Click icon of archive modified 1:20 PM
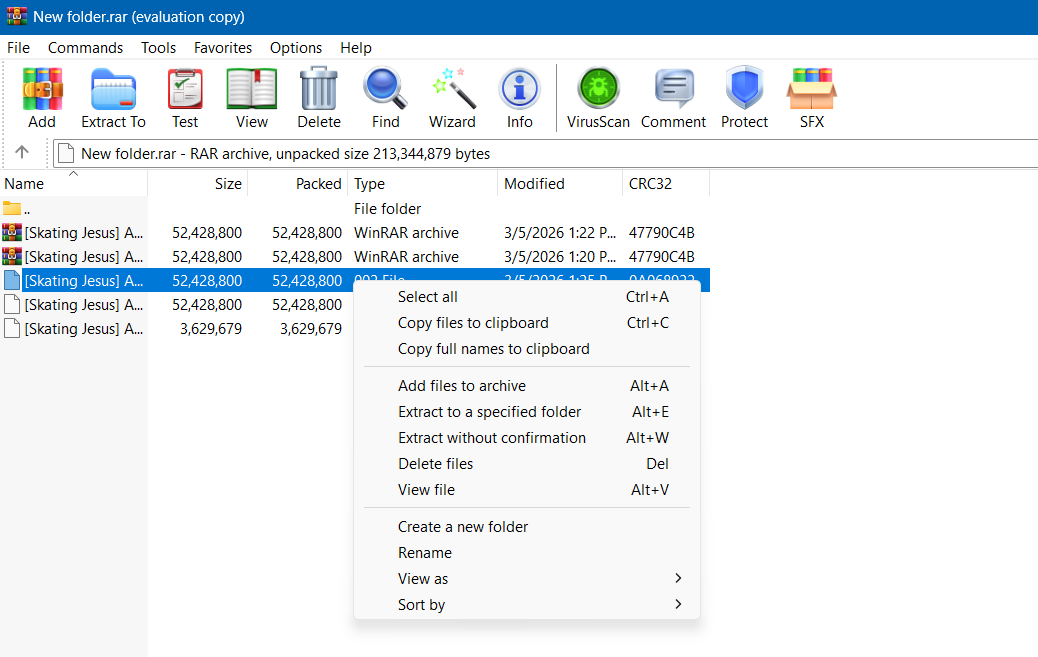Viewport: 1038px width, 657px height. pyautogui.click(x=12, y=256)
